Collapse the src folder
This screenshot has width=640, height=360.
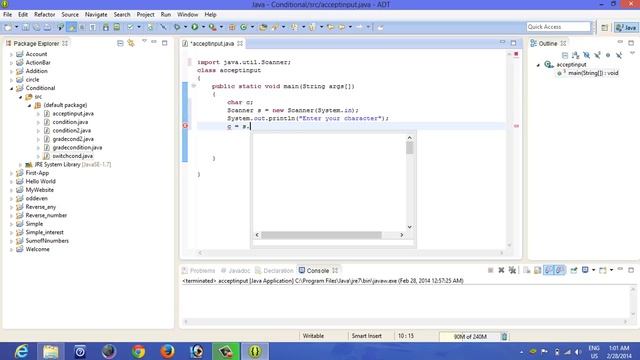(20, 97)
